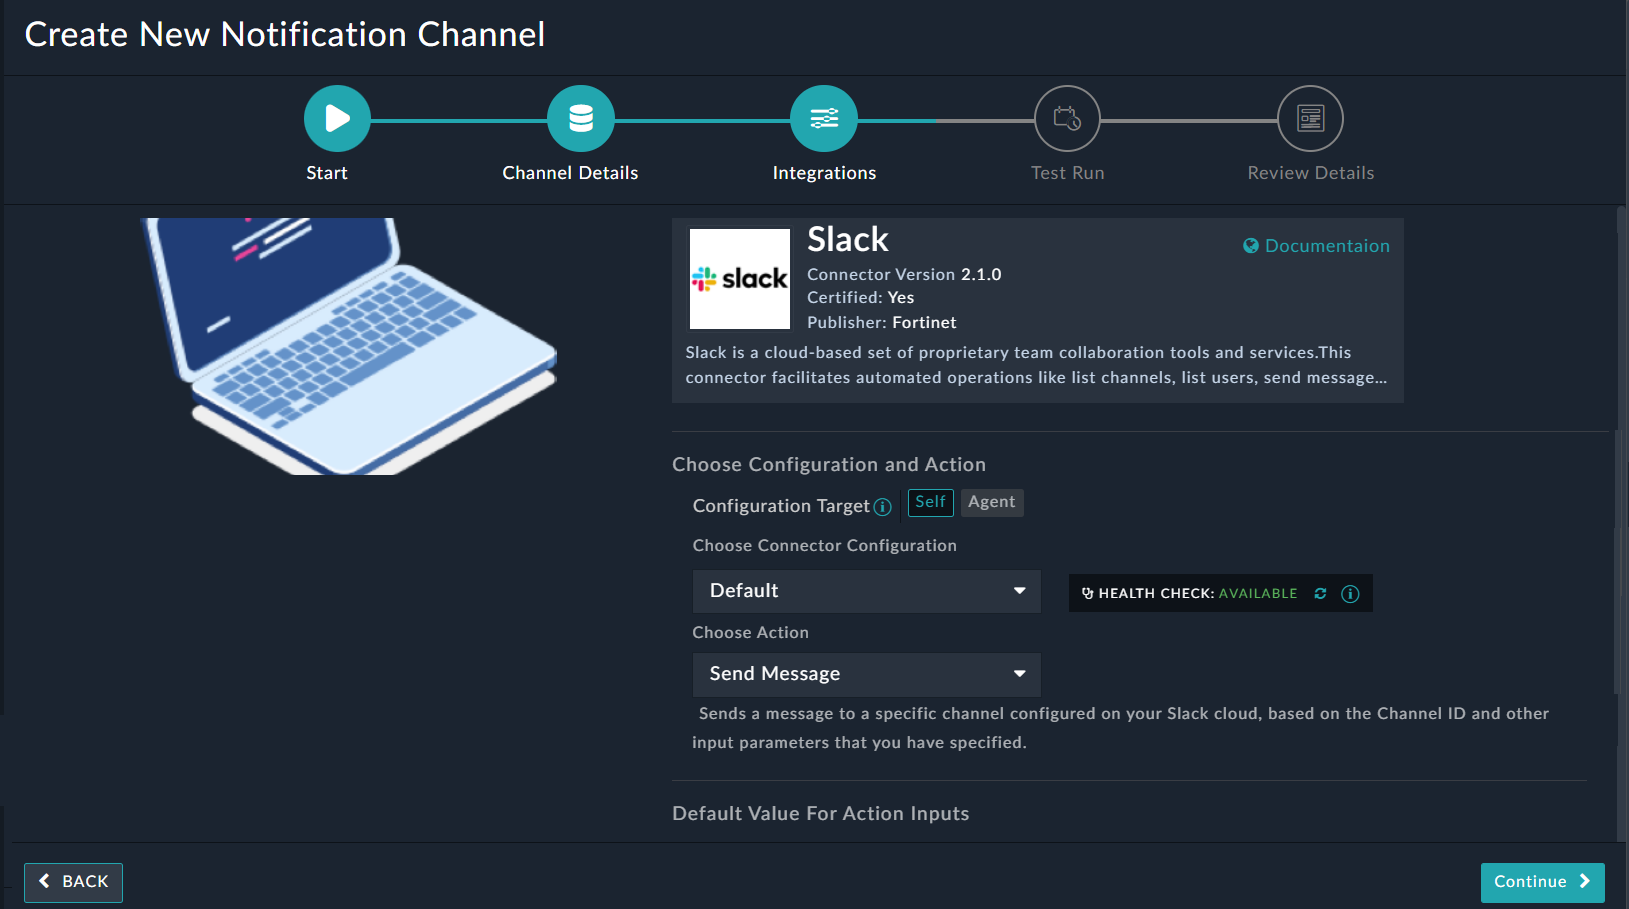Viewport: 1629px width, 909px height.
Task: Open the Slack connector Documentaion link
Action: [1327, 245]
